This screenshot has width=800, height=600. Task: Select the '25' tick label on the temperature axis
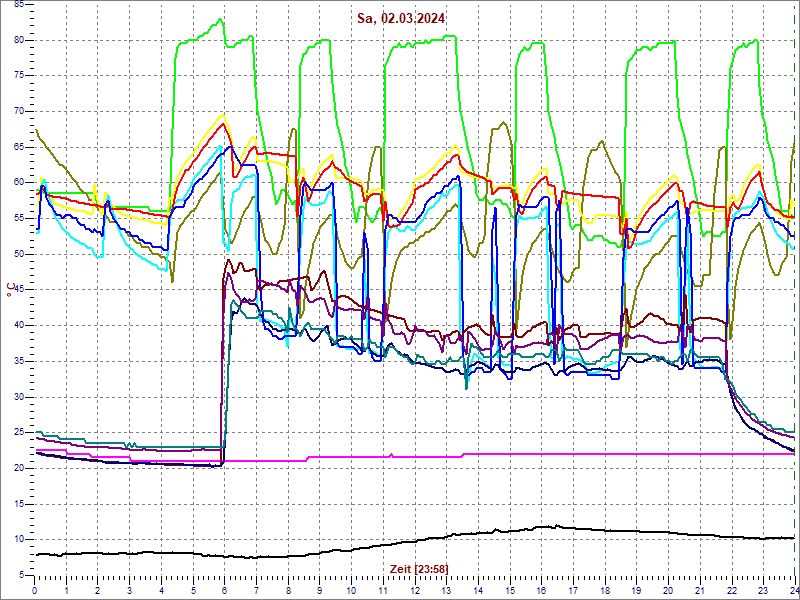[19, 433]
